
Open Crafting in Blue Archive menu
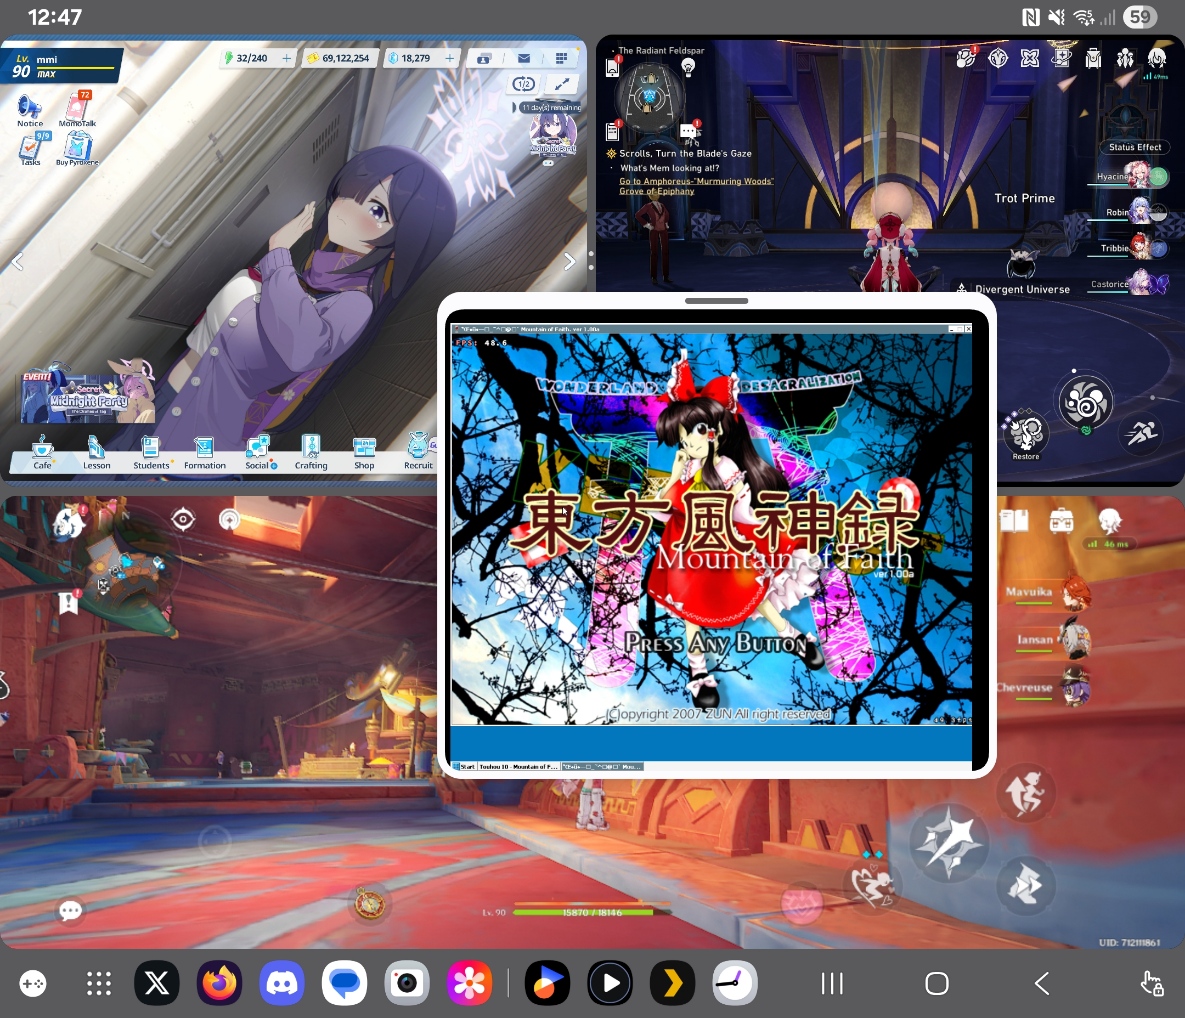311,453
